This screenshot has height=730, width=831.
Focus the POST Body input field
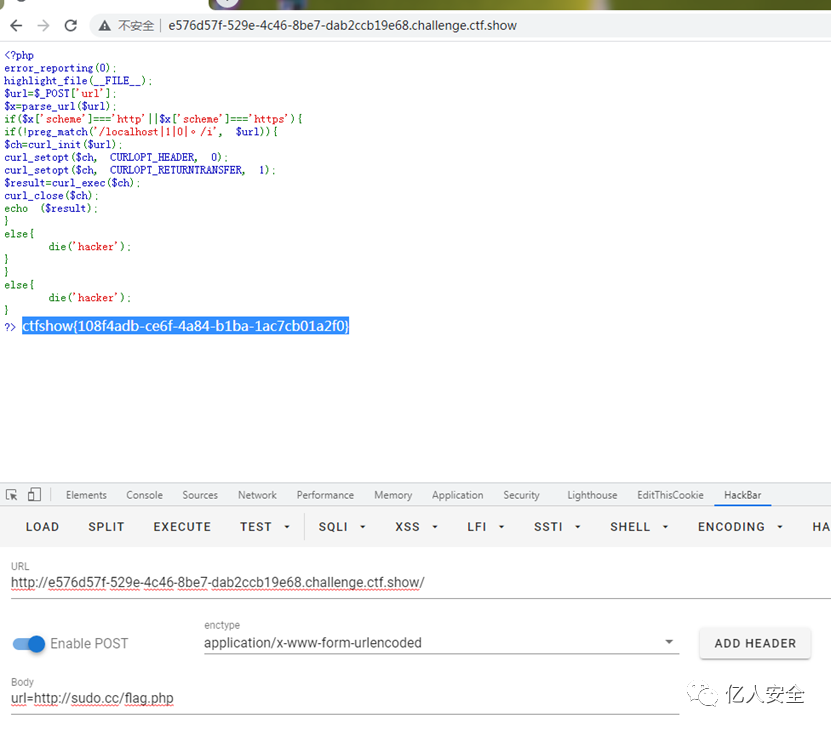click(x=344, y=698)
